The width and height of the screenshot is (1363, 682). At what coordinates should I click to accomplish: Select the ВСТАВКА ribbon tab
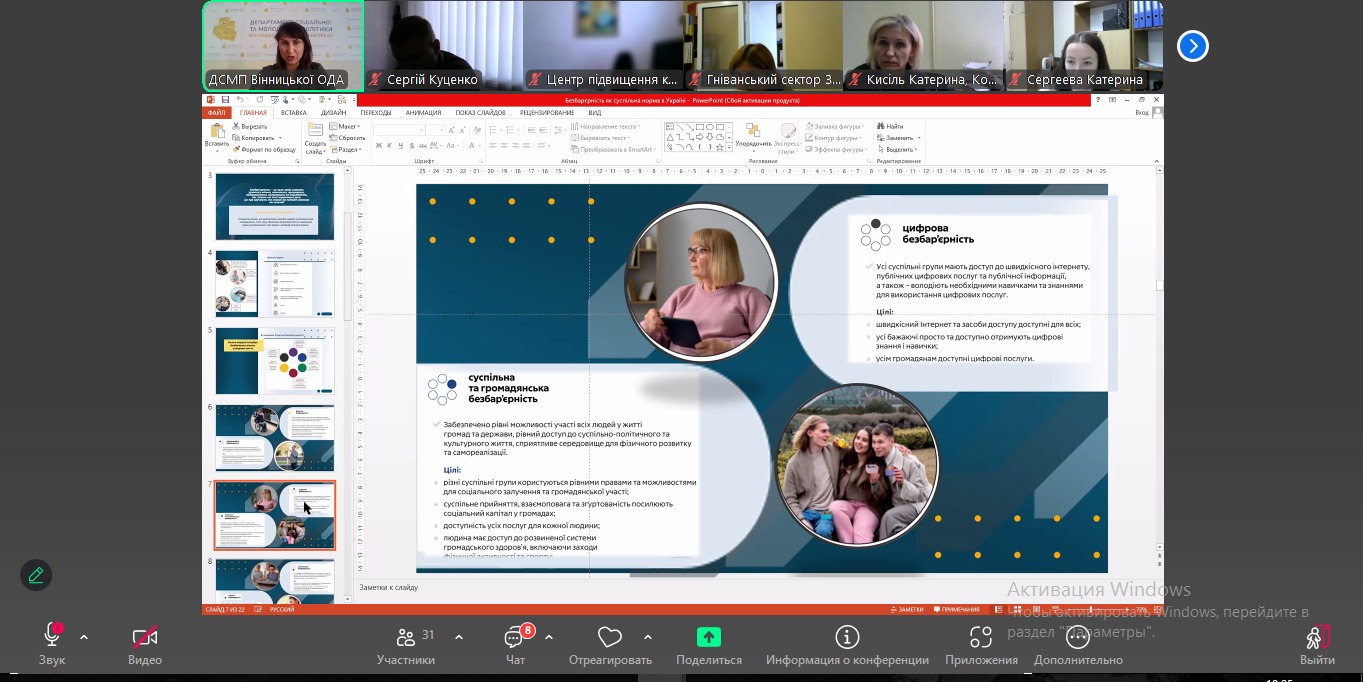(294, 113)
